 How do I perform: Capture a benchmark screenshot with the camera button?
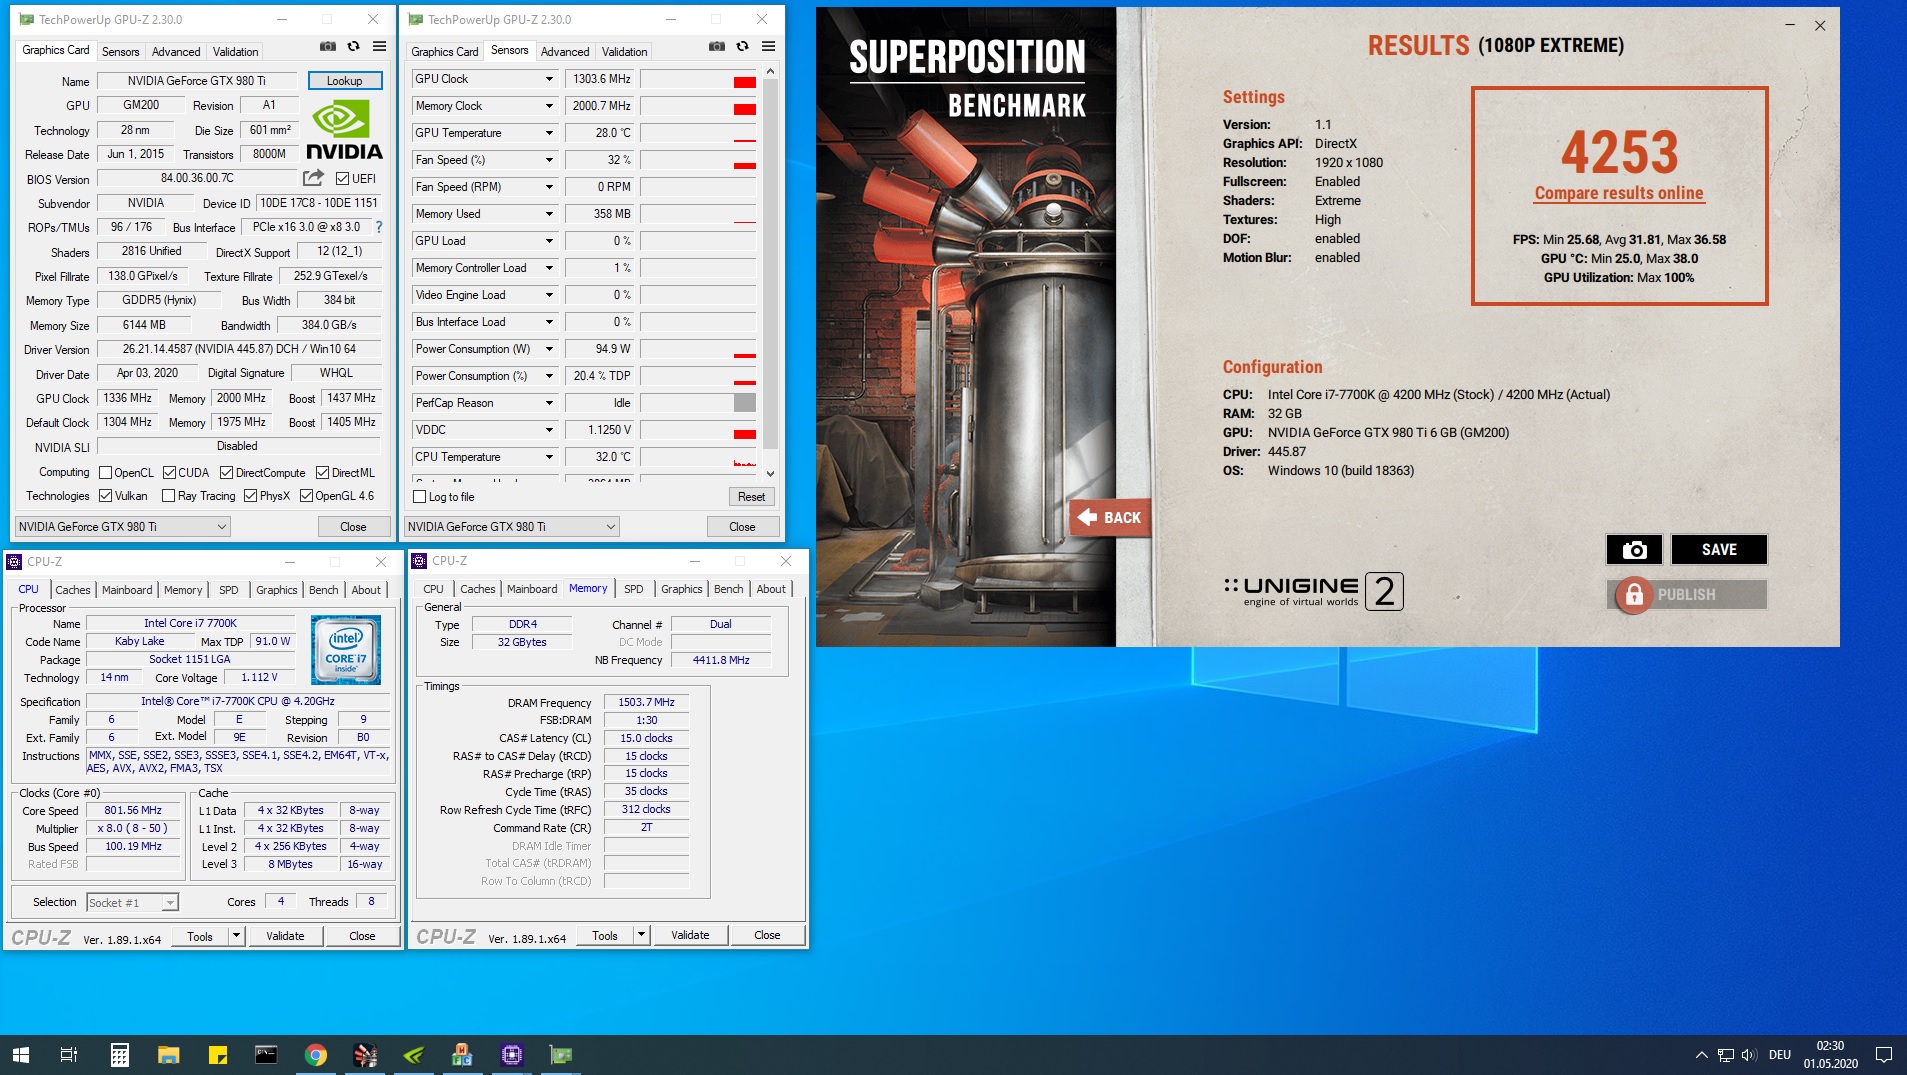(x=1634, y=549)
